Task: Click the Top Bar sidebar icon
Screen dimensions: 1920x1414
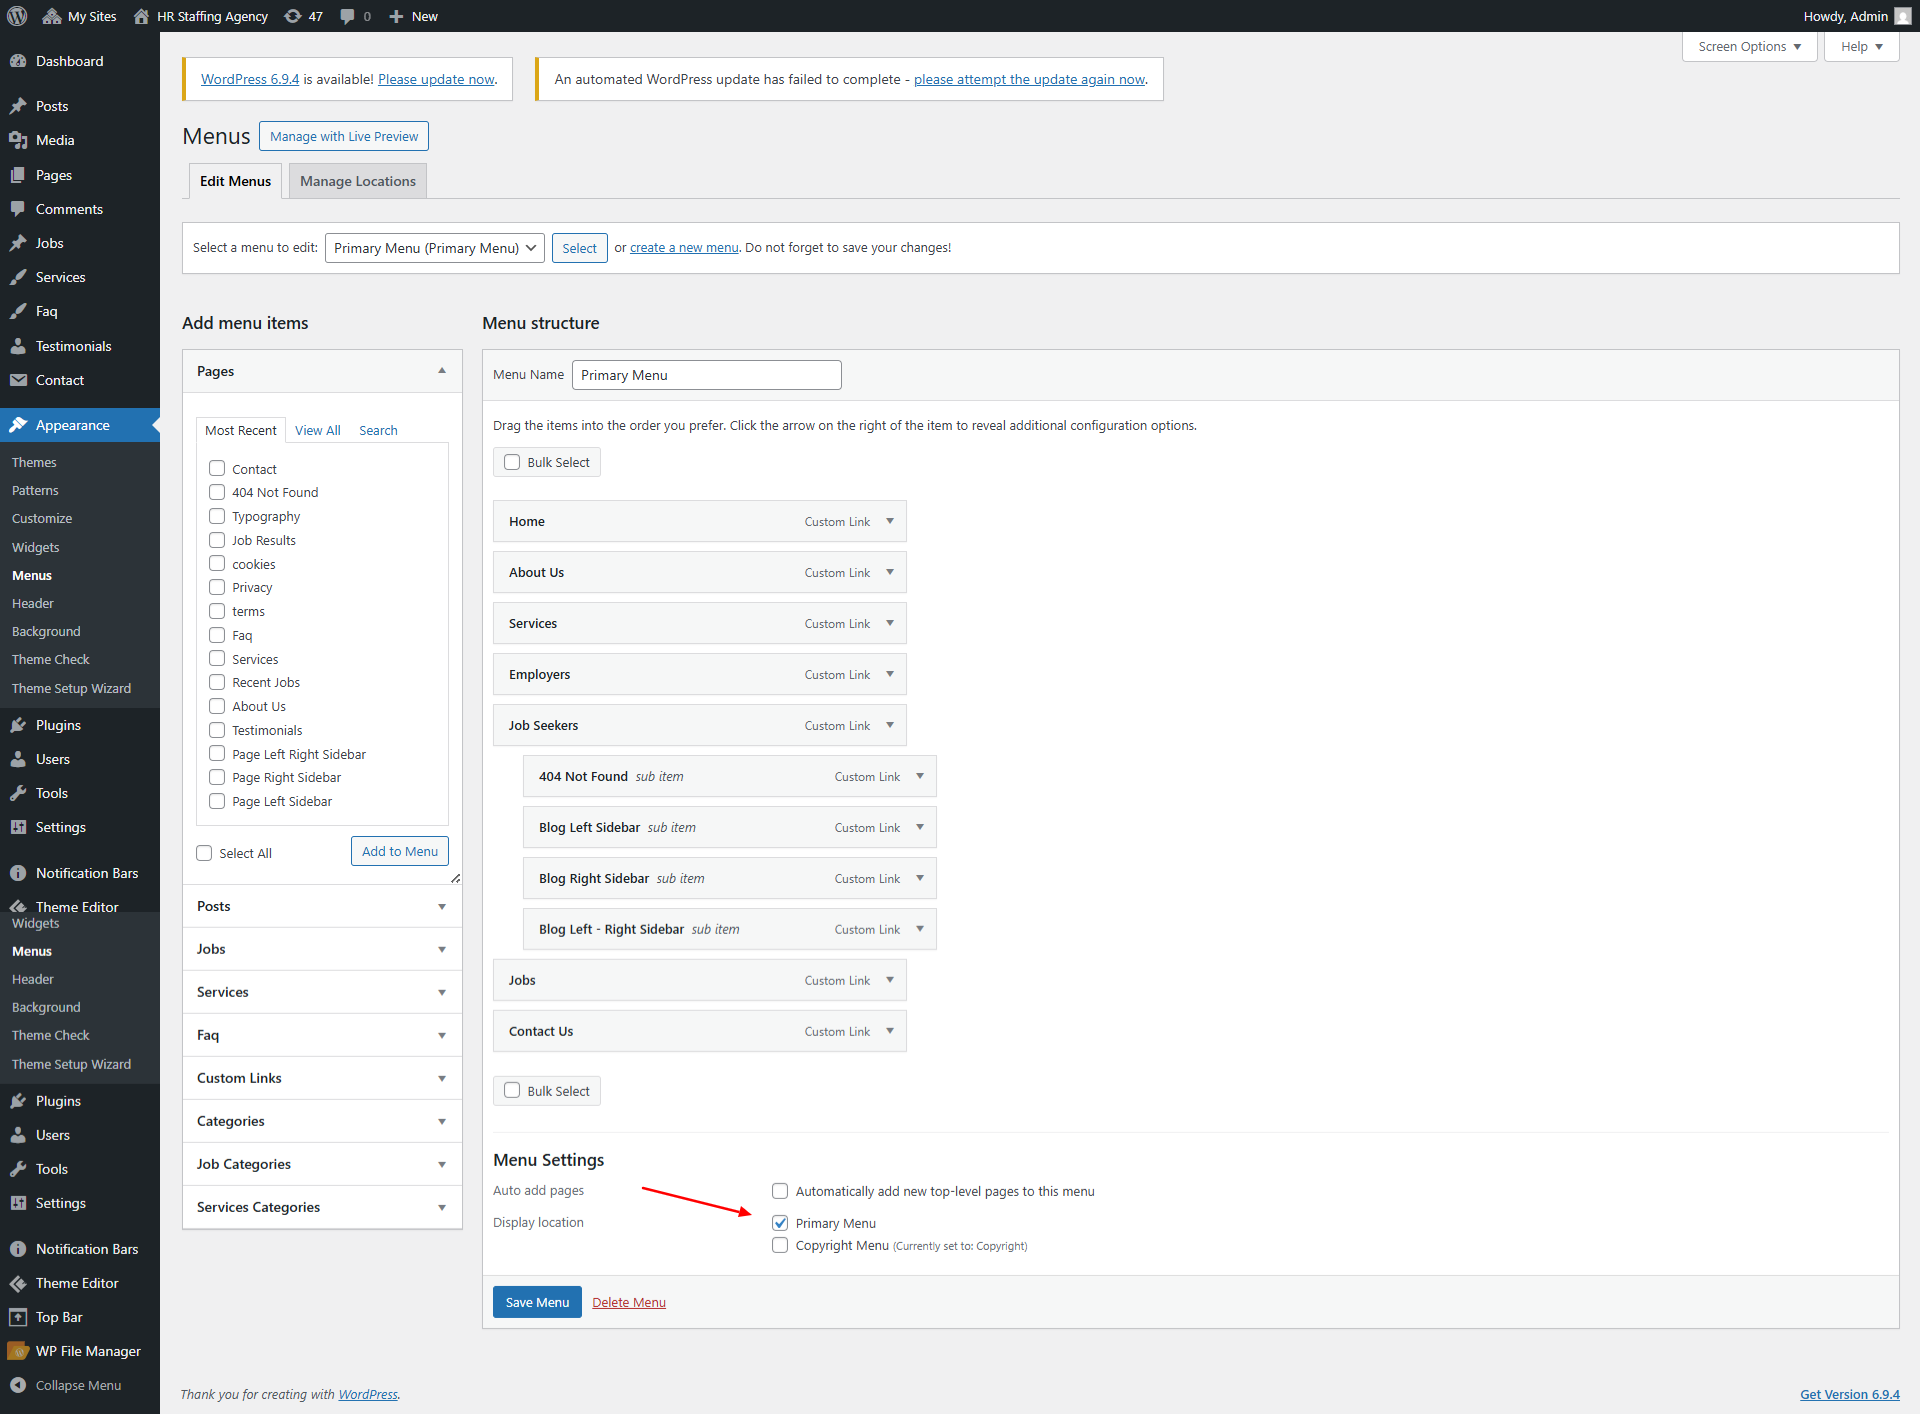Action: click(18, 1317)
